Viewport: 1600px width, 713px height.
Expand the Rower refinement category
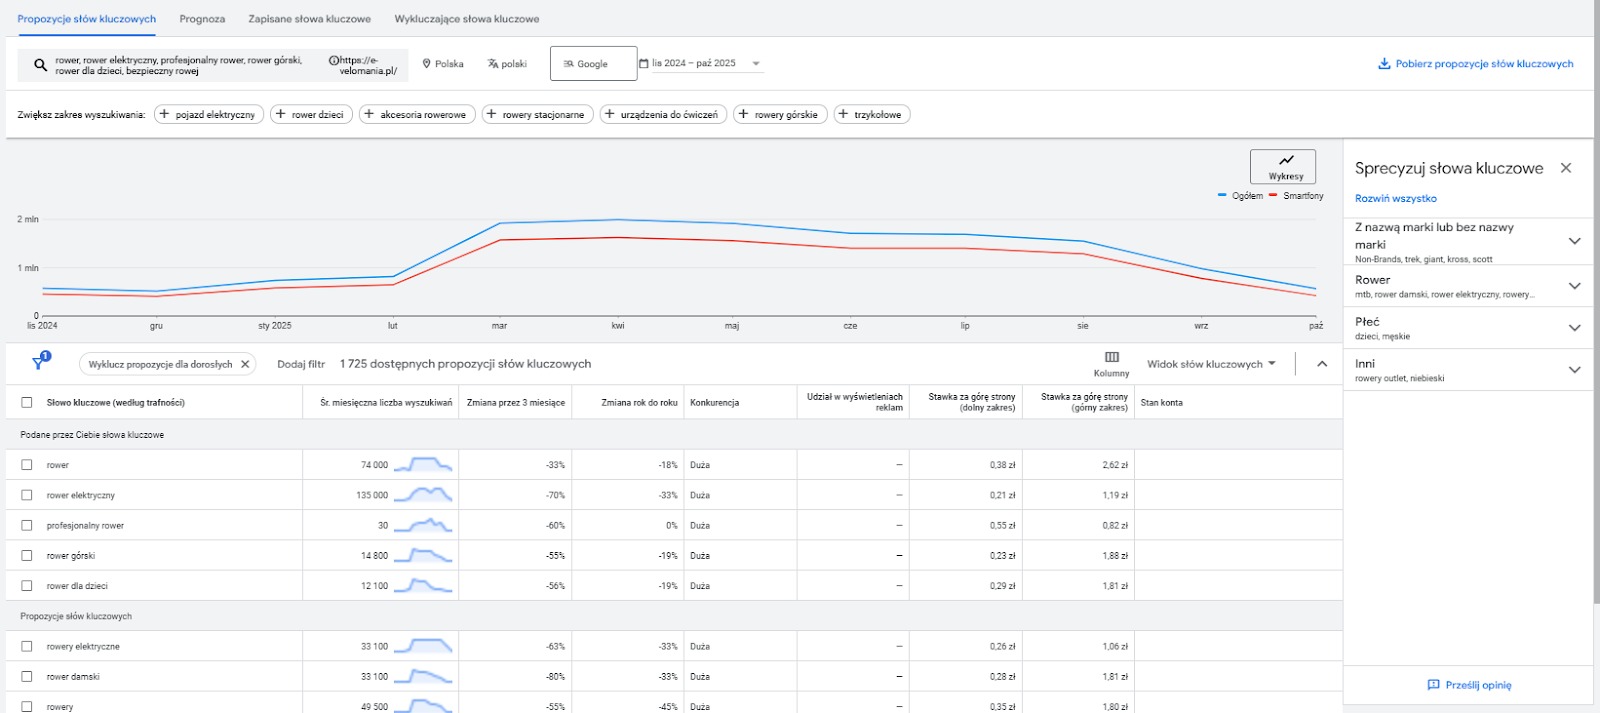(1574, 286)
